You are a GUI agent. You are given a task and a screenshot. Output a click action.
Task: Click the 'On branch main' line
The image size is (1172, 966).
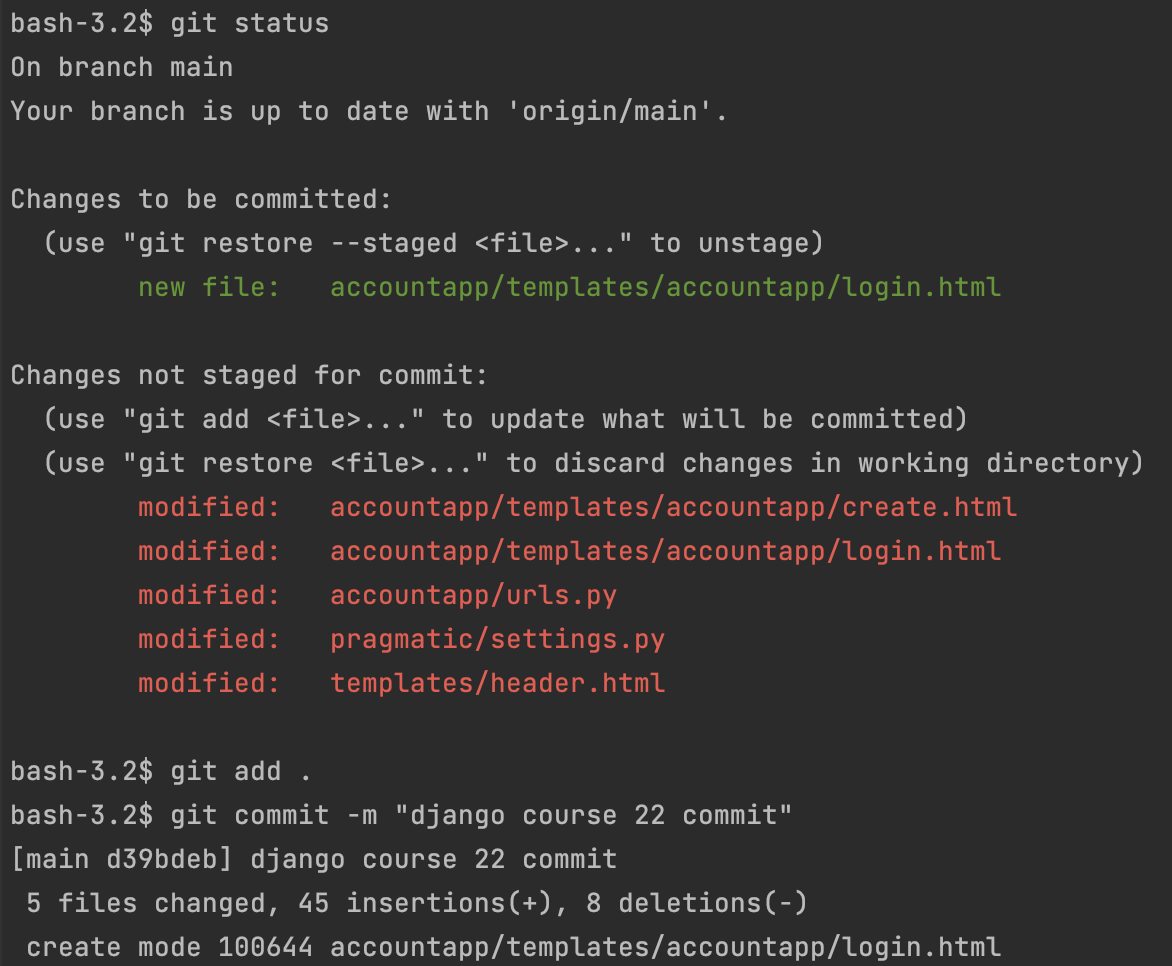[x=122, y=67]
